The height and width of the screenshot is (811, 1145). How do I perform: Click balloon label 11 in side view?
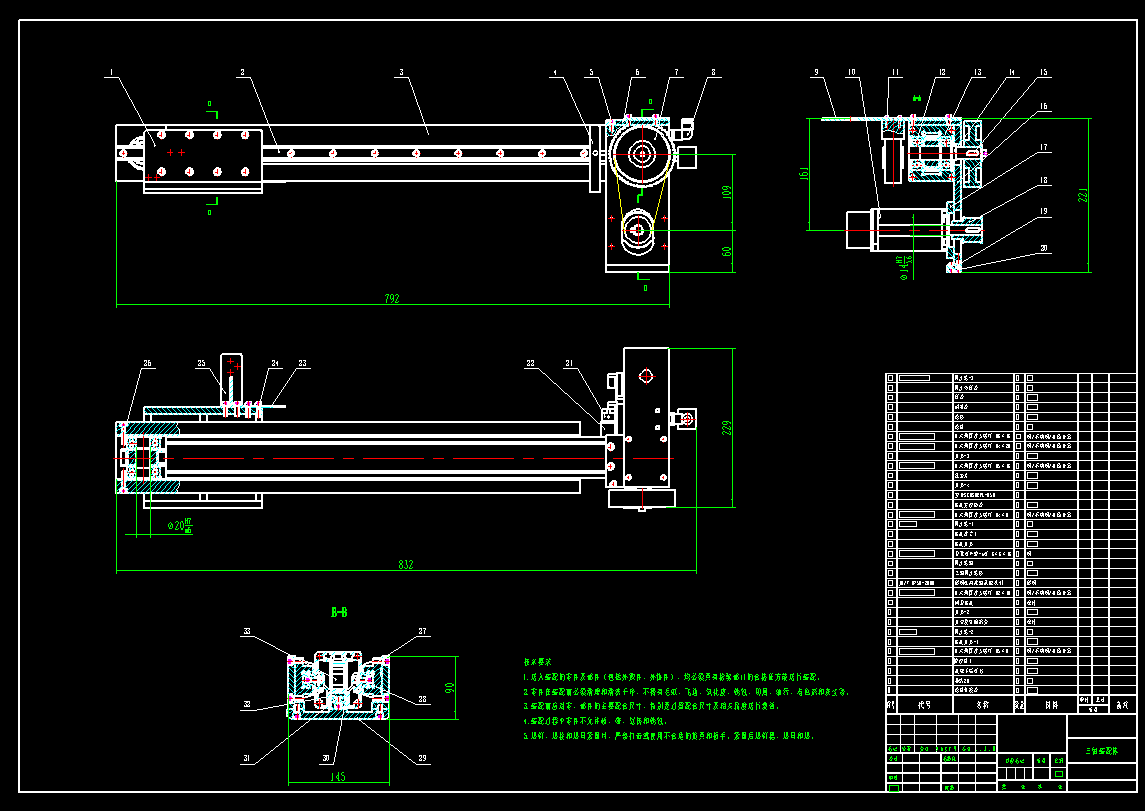pyautogui.click(x=895, y=72)
